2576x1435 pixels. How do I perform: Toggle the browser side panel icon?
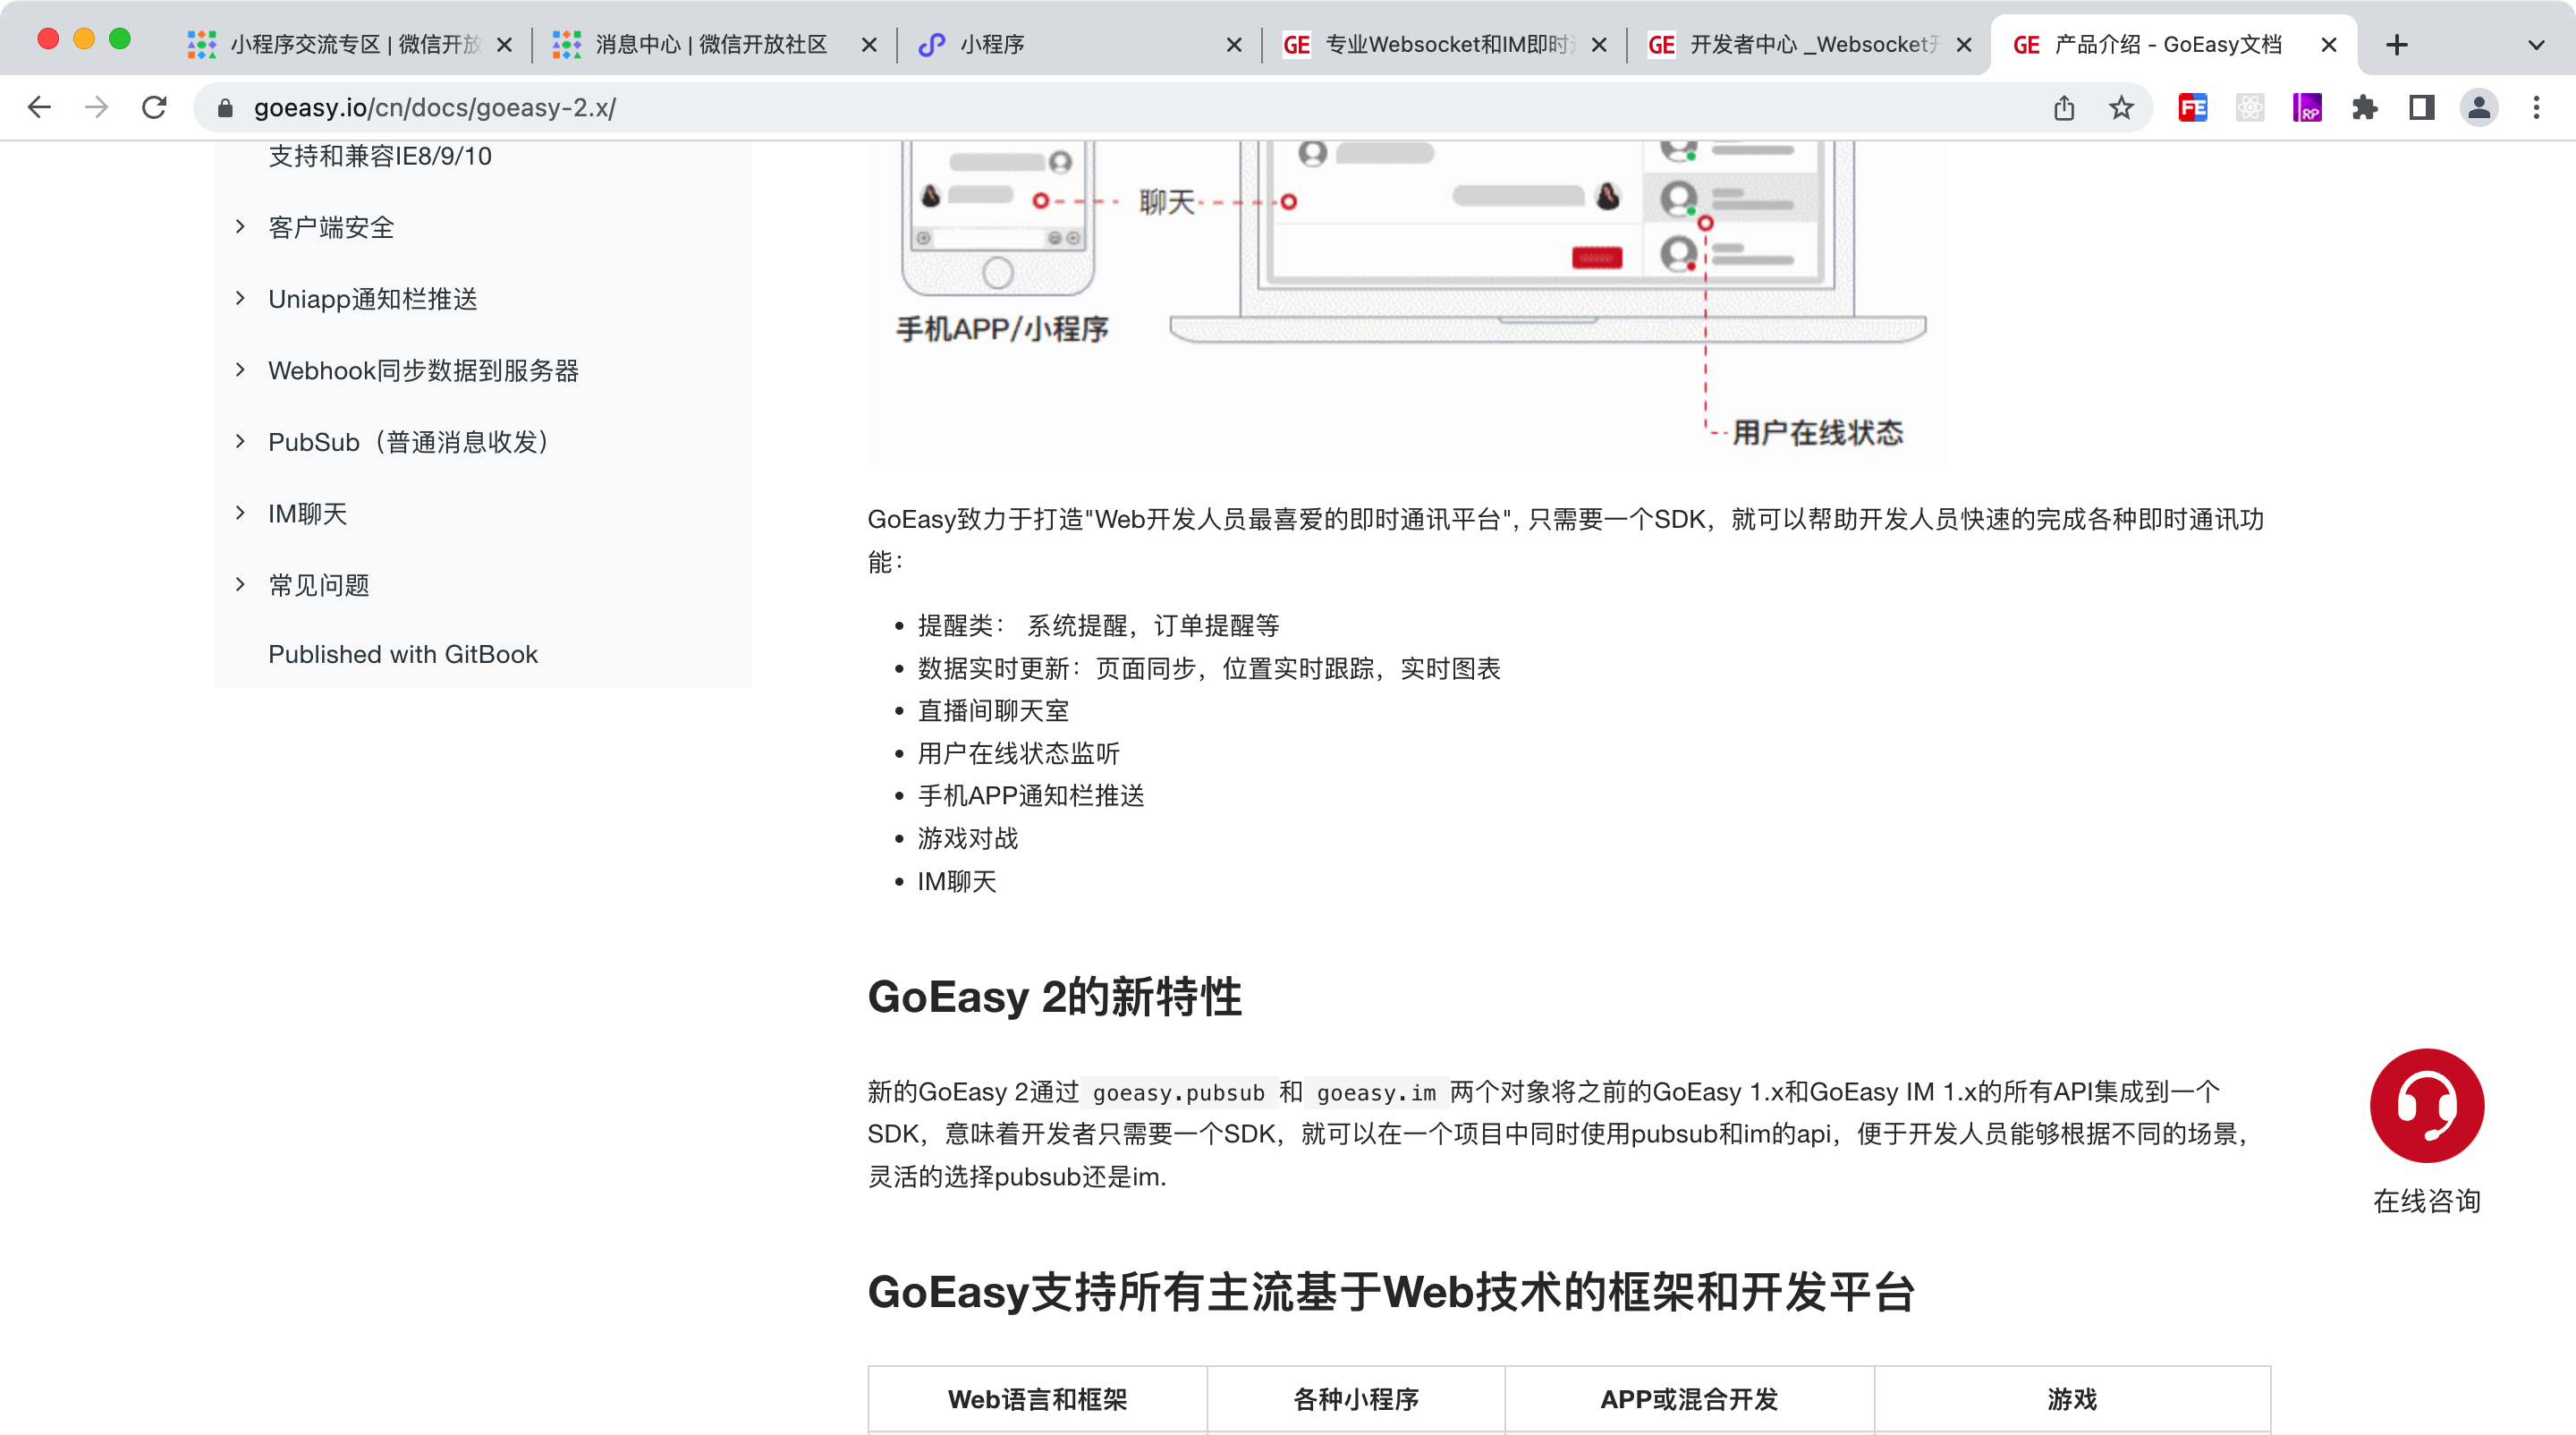coord(2421,108)
